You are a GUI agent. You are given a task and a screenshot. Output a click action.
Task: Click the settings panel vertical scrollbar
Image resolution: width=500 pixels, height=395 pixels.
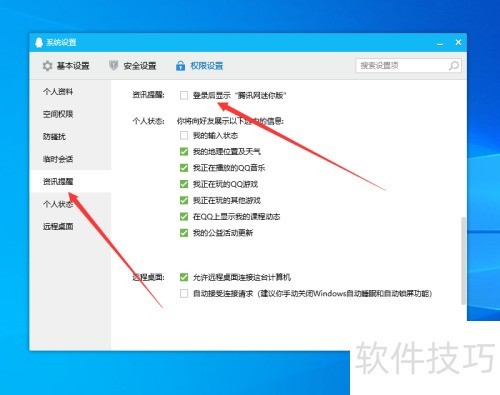coord(463,261)
